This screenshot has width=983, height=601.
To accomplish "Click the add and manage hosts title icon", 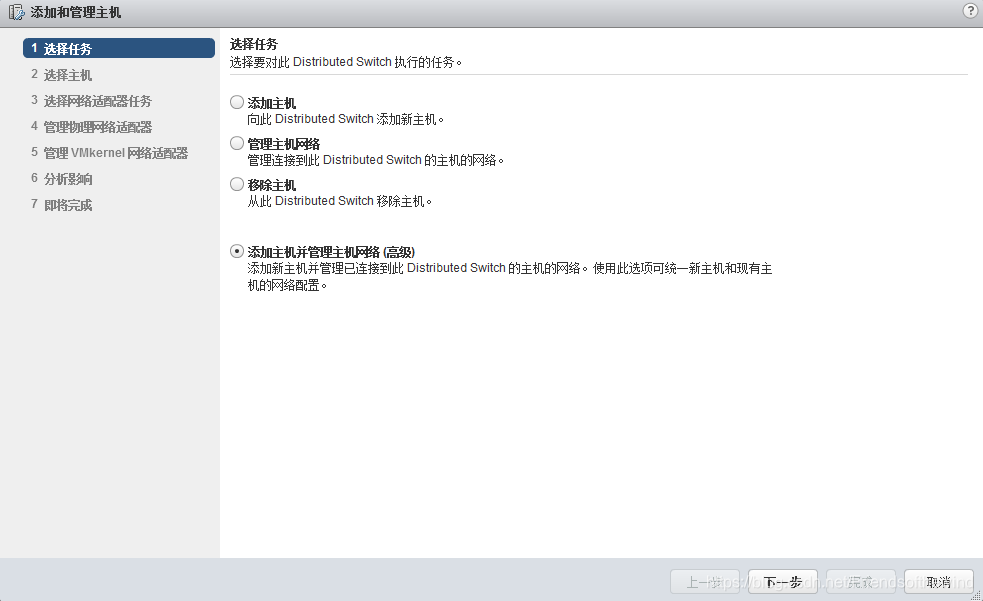I will (16, 12).
